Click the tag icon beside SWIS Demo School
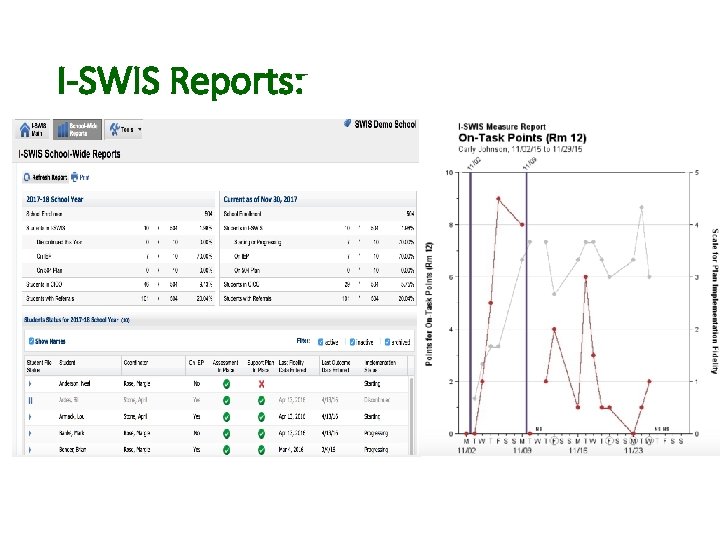Screen dimensions: 720x540 [x=348, y=123]
